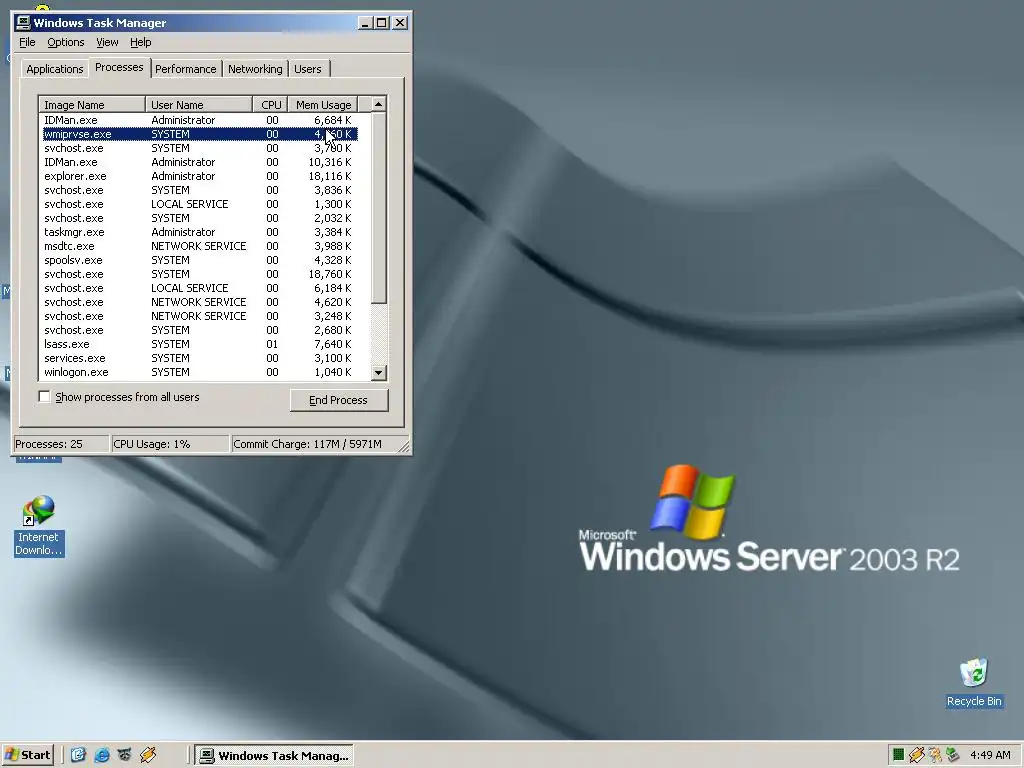Image resolution: width=1024 pixels, height=768 pixels.
Task: Click the Windows Task Manager taskbar button
Action: [274, 756]
